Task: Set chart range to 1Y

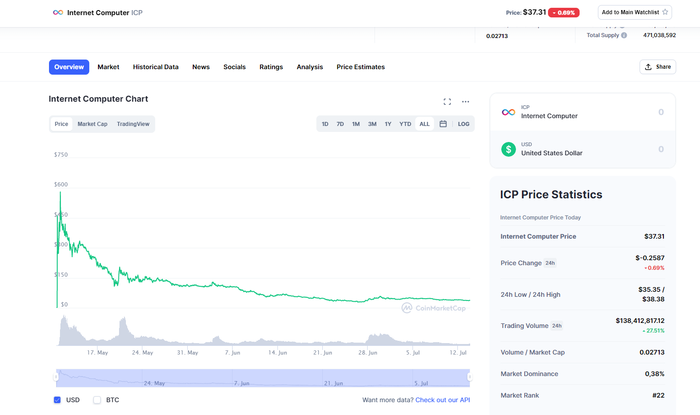Action: coord(388,124)
